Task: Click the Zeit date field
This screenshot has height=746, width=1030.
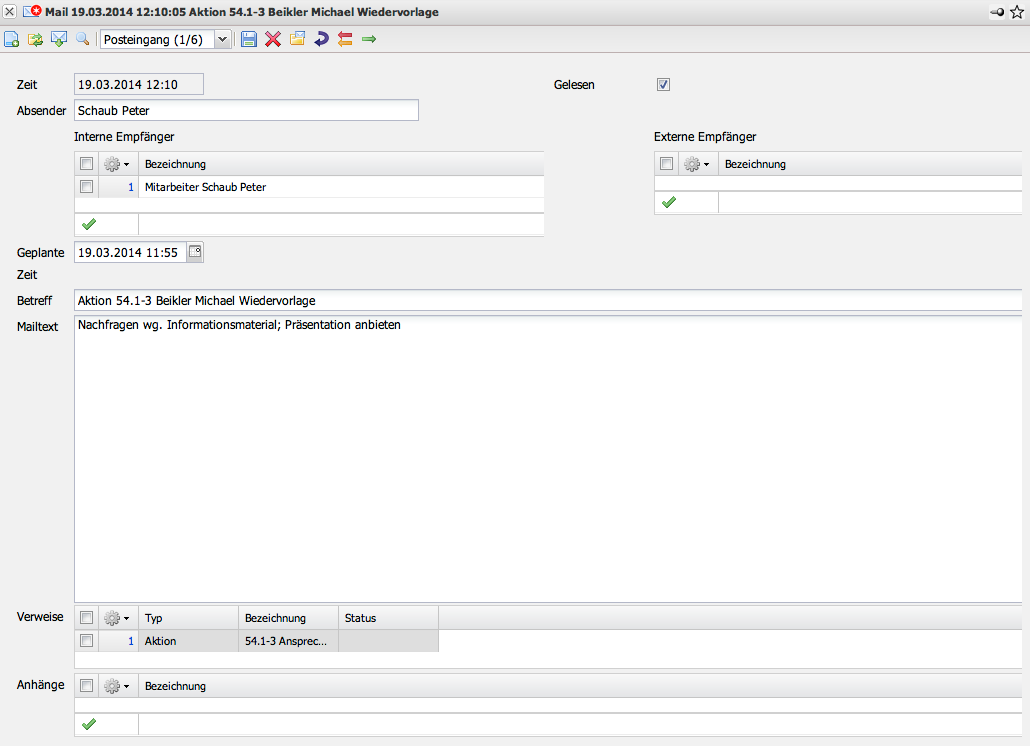Action: coord(139,84)
